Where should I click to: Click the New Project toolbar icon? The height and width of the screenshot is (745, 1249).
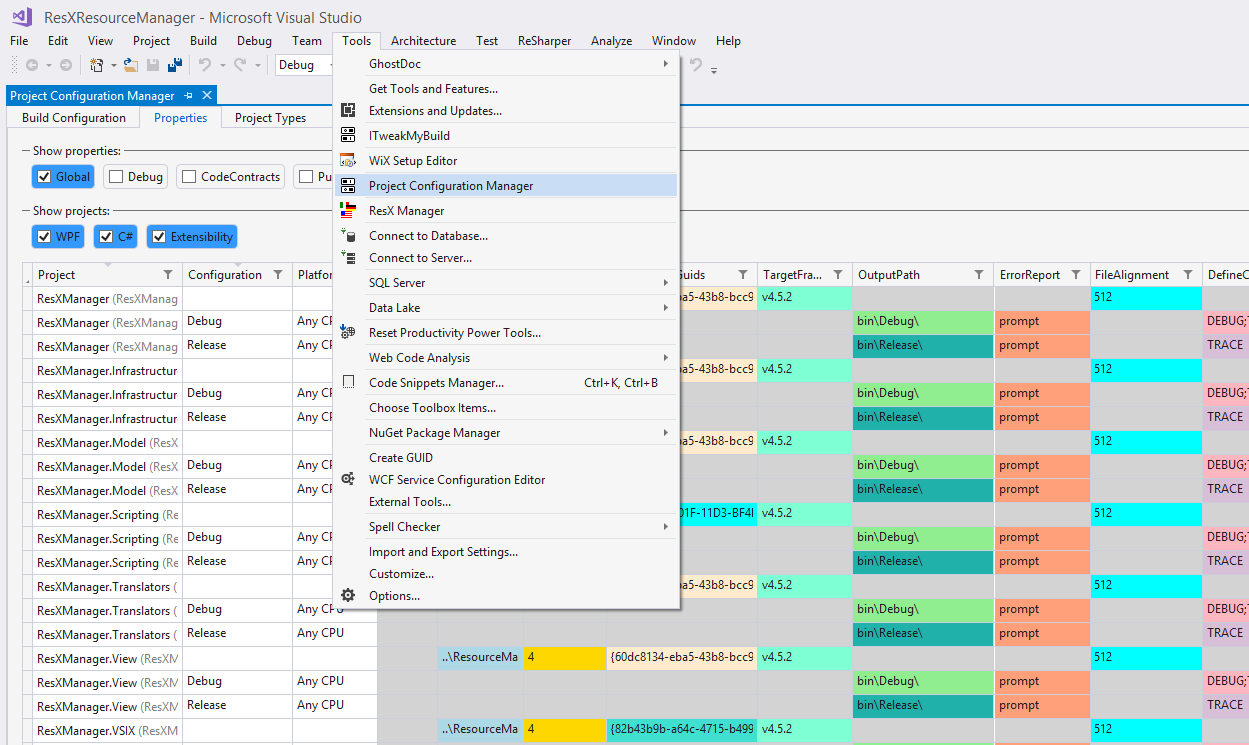coord(96,65)
